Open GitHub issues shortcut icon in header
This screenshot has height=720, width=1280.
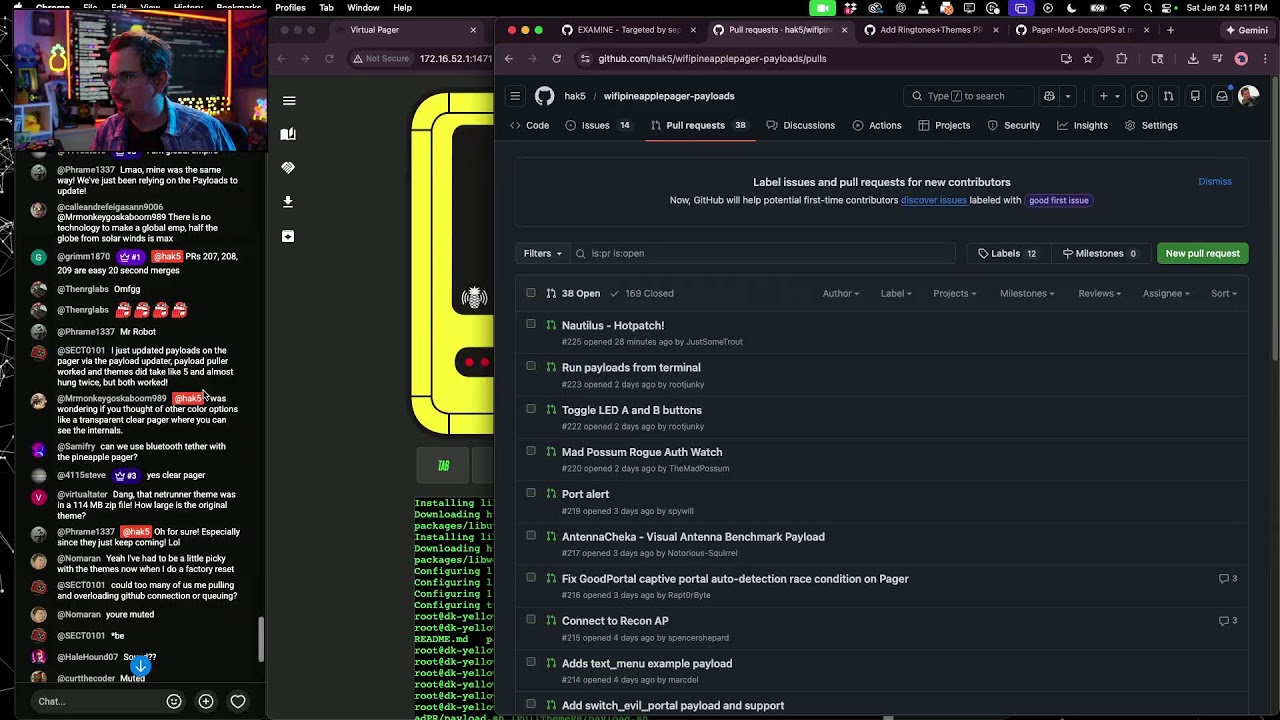coord(1142,96)
